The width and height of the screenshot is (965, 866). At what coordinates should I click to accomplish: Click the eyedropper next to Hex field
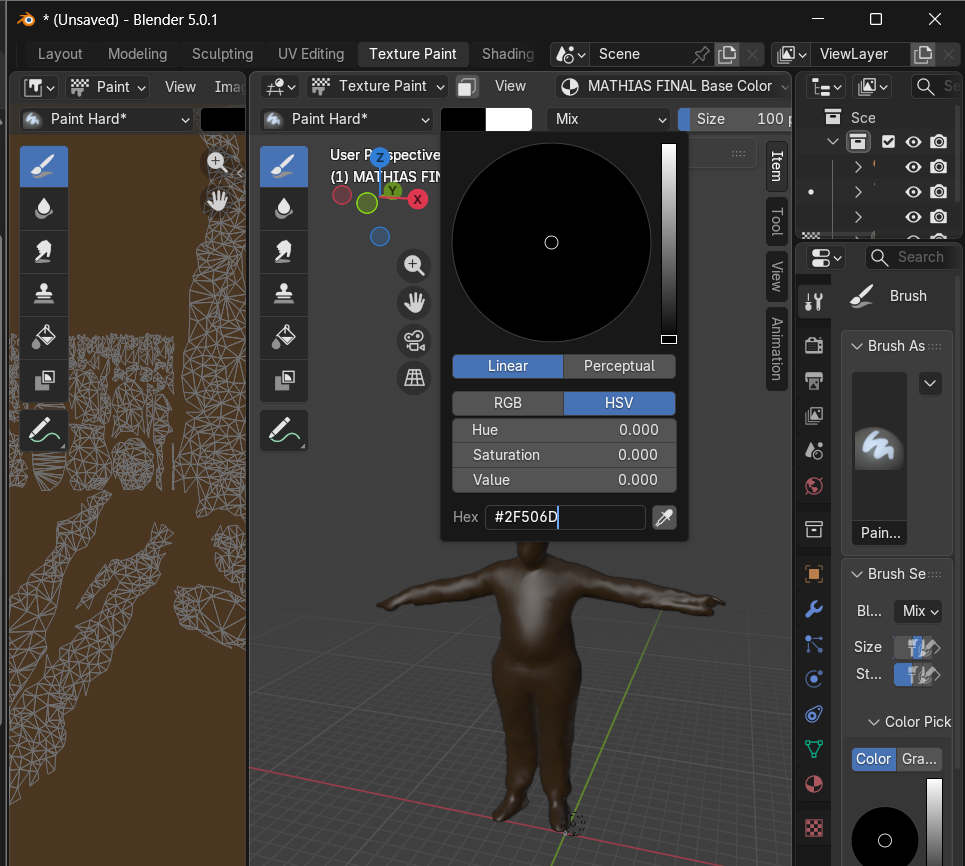663,517
